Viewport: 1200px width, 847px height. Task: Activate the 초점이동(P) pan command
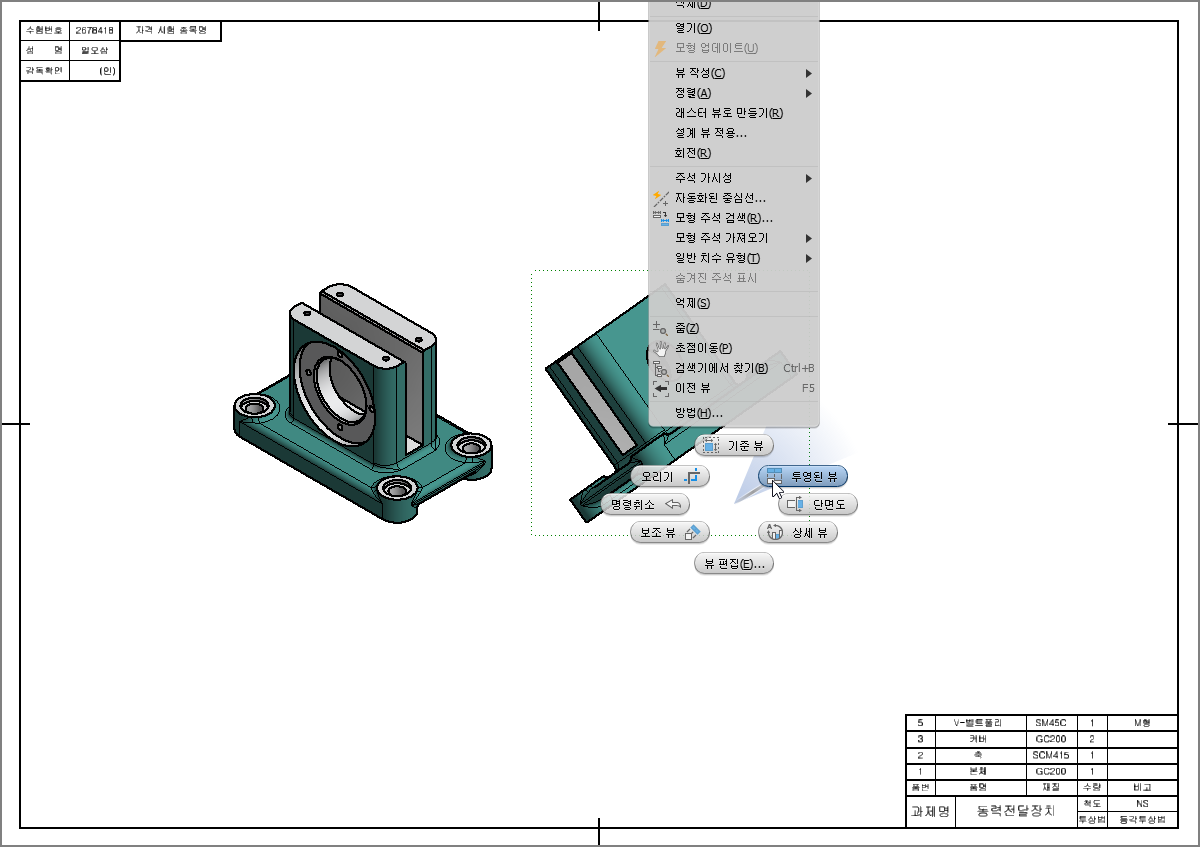click(734, 348)
